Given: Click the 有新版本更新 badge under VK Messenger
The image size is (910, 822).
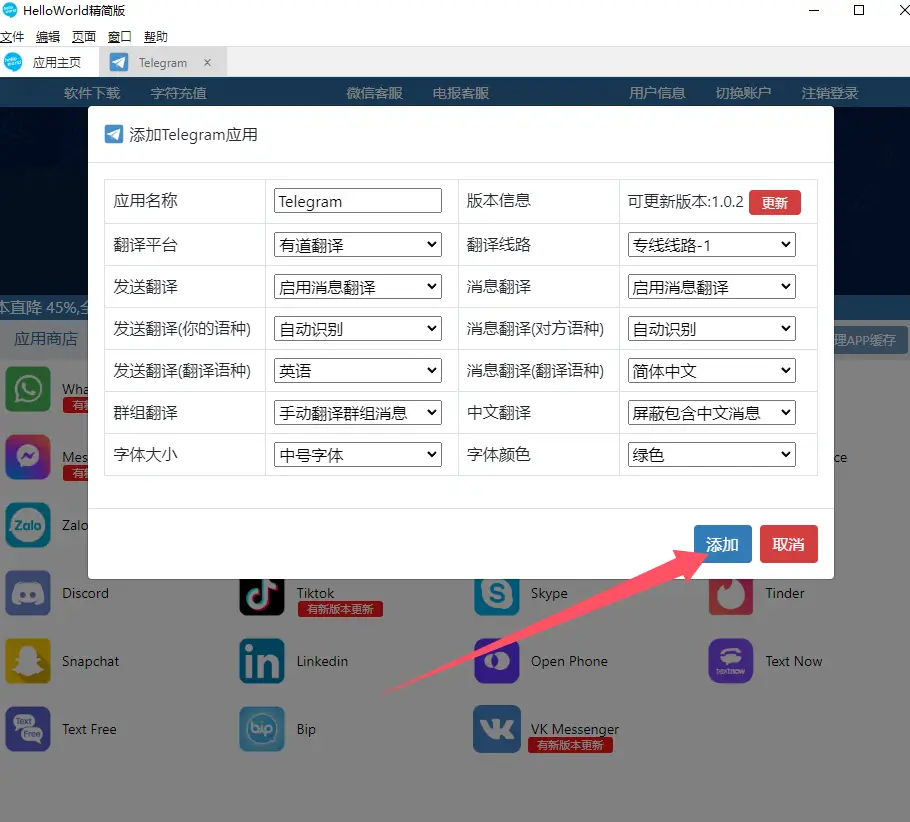Looking at the screenshot, I should click(570, 745).
